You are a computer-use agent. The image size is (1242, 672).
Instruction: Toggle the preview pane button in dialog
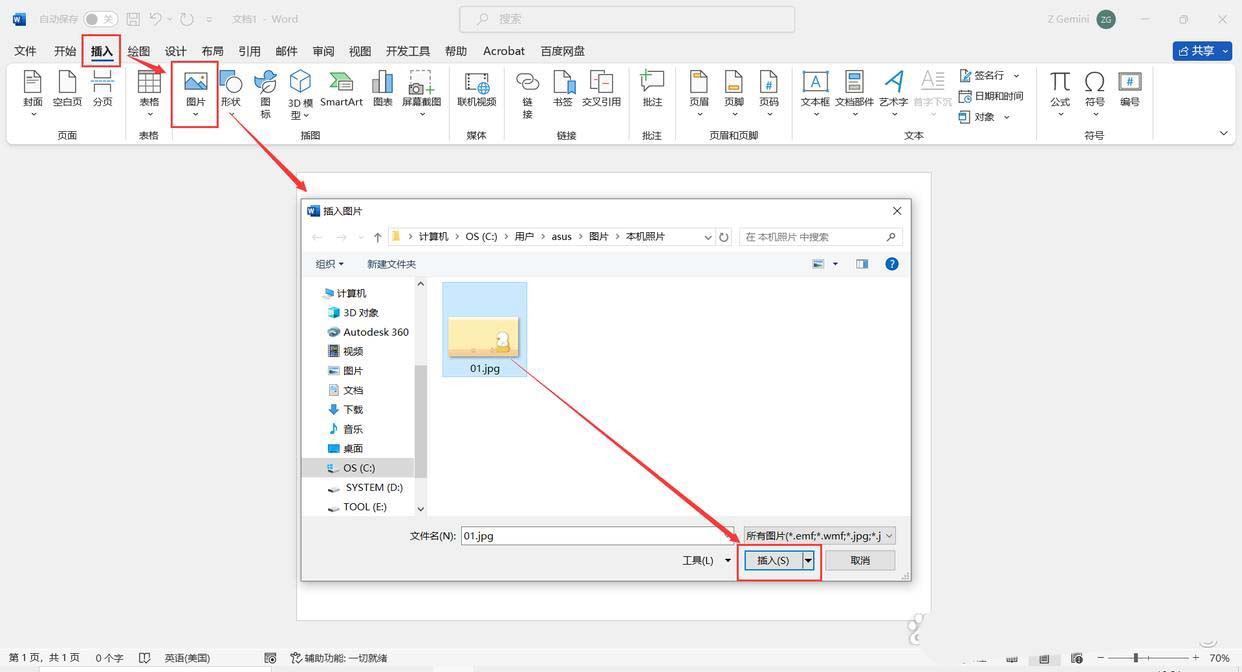(862, 264)
